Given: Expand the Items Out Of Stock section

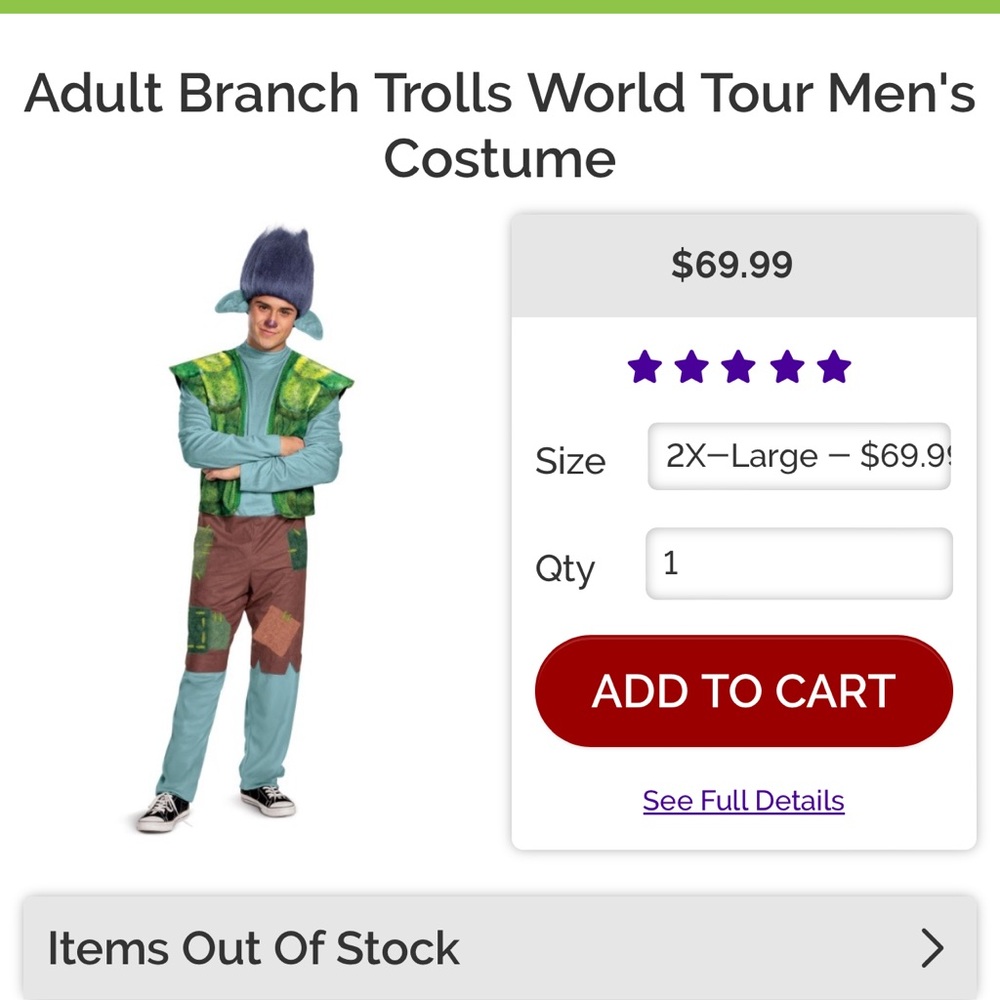Looking at the screenshot, I should [500, 947].
